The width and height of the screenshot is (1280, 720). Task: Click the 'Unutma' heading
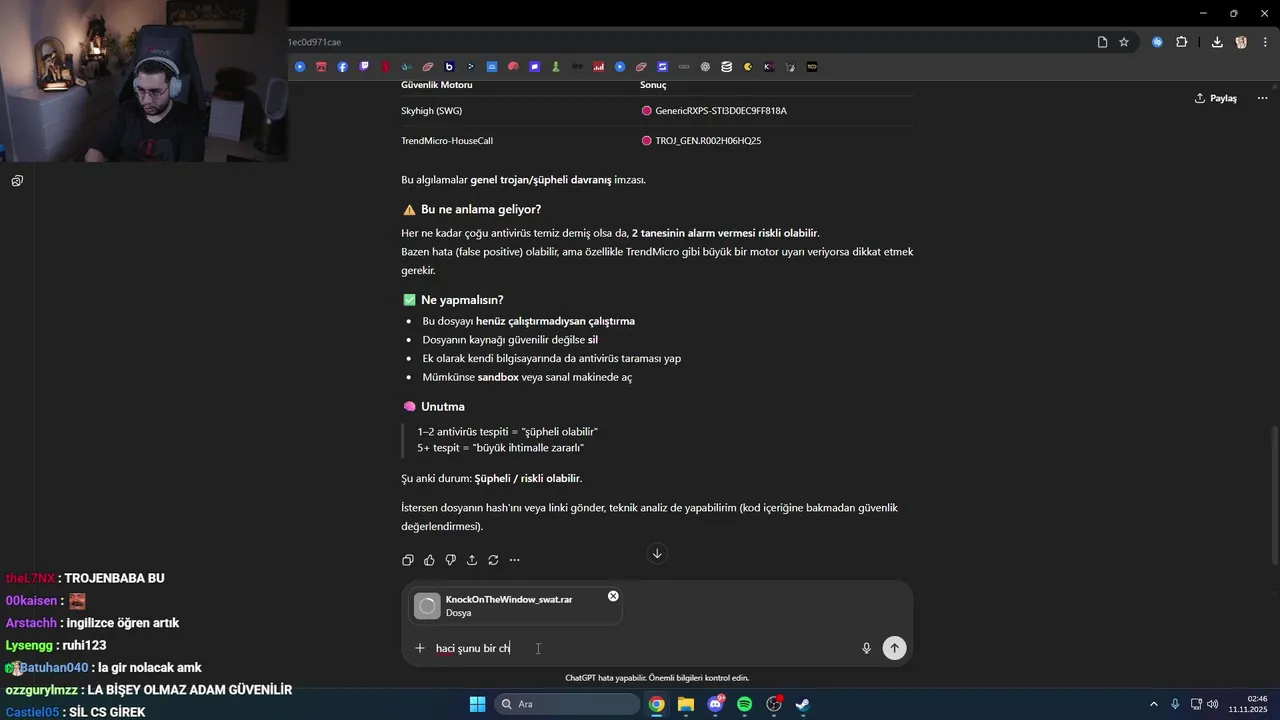pos(443,407)
